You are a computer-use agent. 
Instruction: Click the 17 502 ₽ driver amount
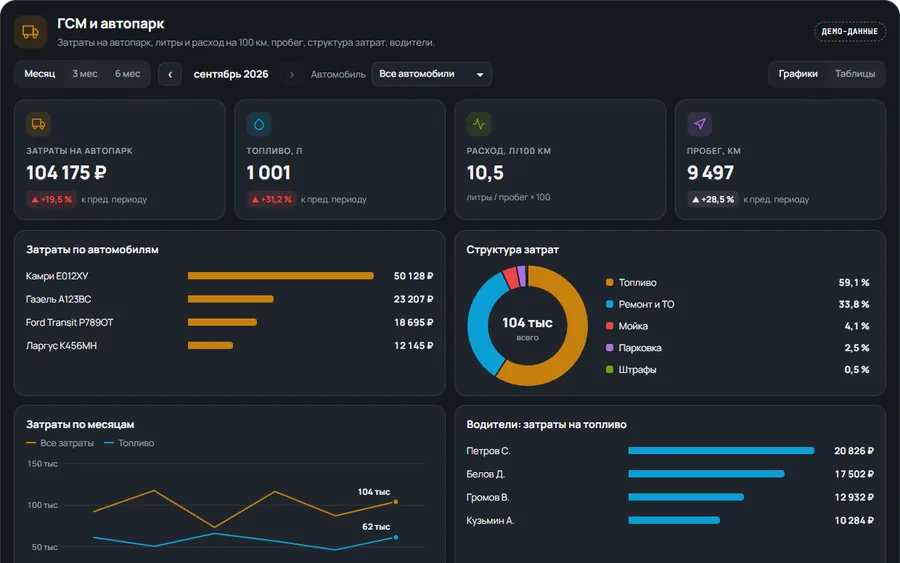click(854, 474)
